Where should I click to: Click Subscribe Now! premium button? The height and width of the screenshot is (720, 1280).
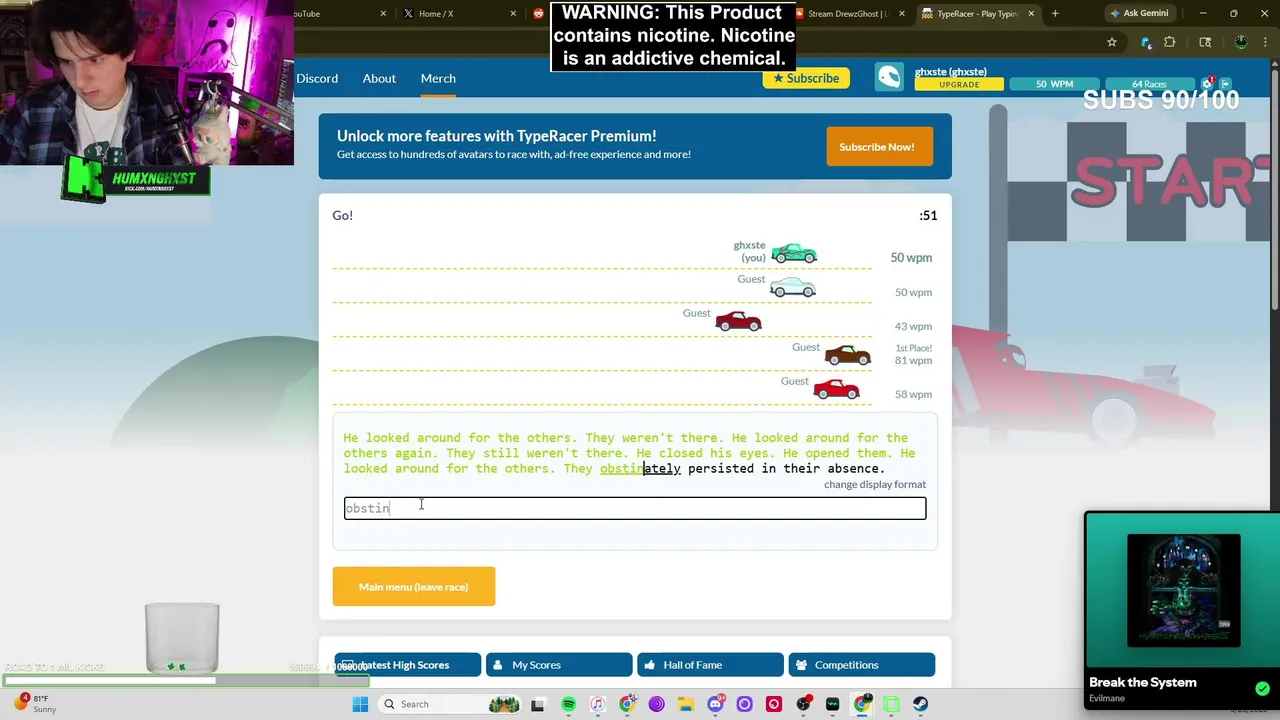tap(880, 147)
